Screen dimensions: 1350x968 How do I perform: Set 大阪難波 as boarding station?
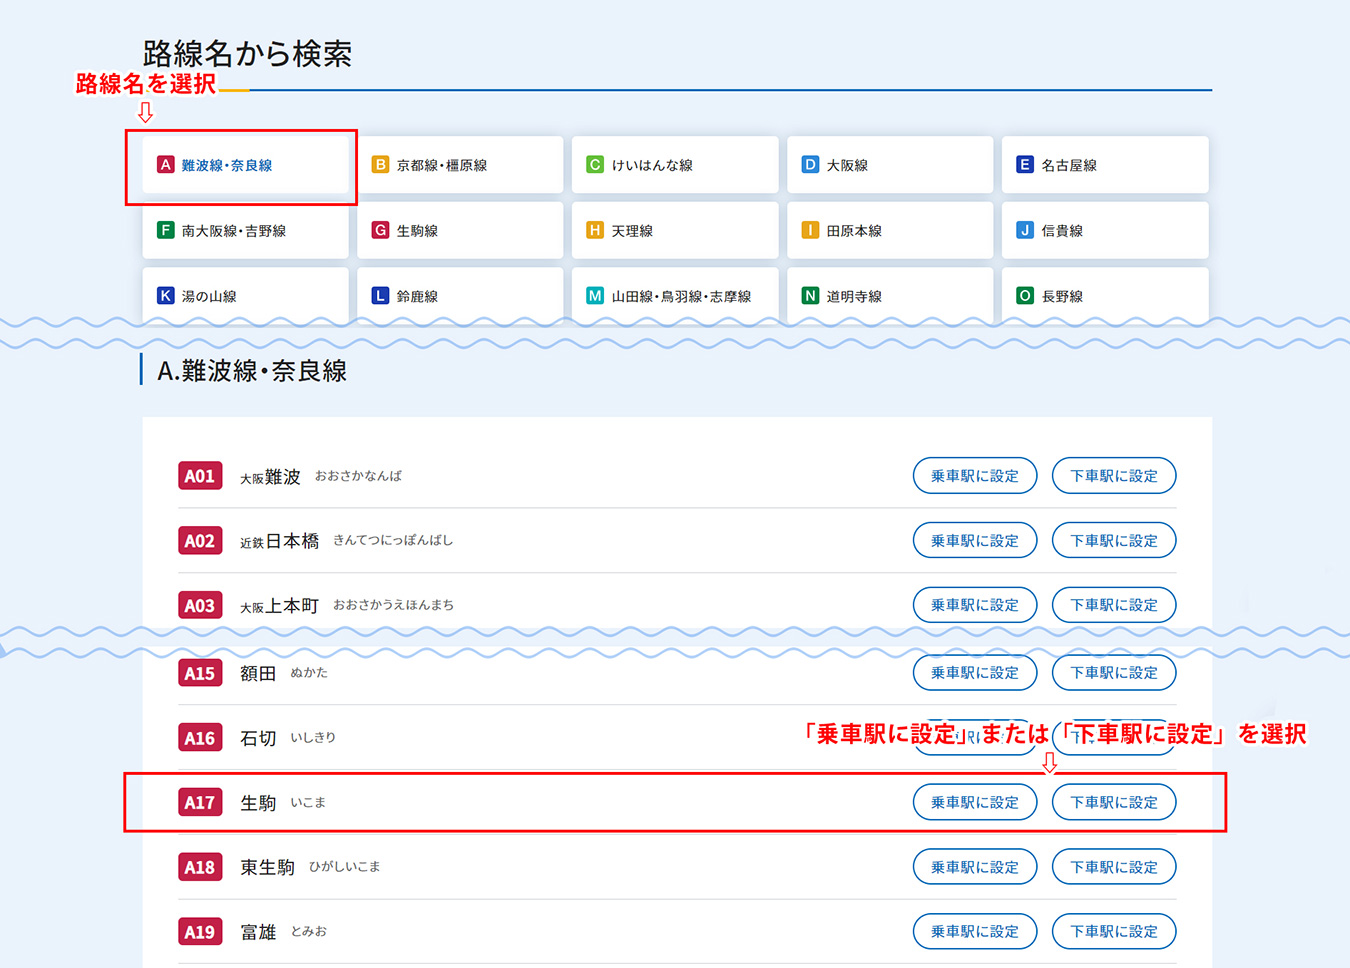[x=974, y=476]
